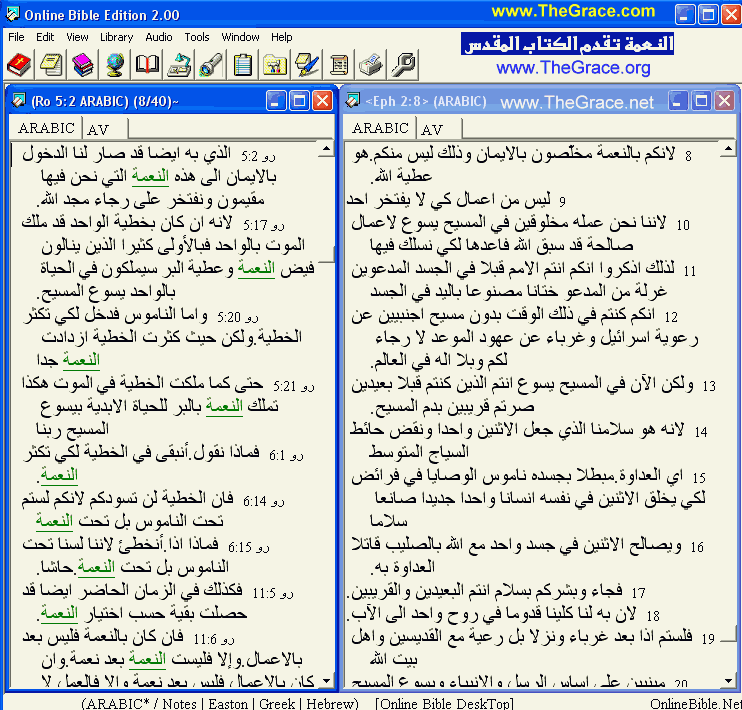Open the red Bible book toolbar icon
This screenshot has width=742, height=710.
[19, 65]
